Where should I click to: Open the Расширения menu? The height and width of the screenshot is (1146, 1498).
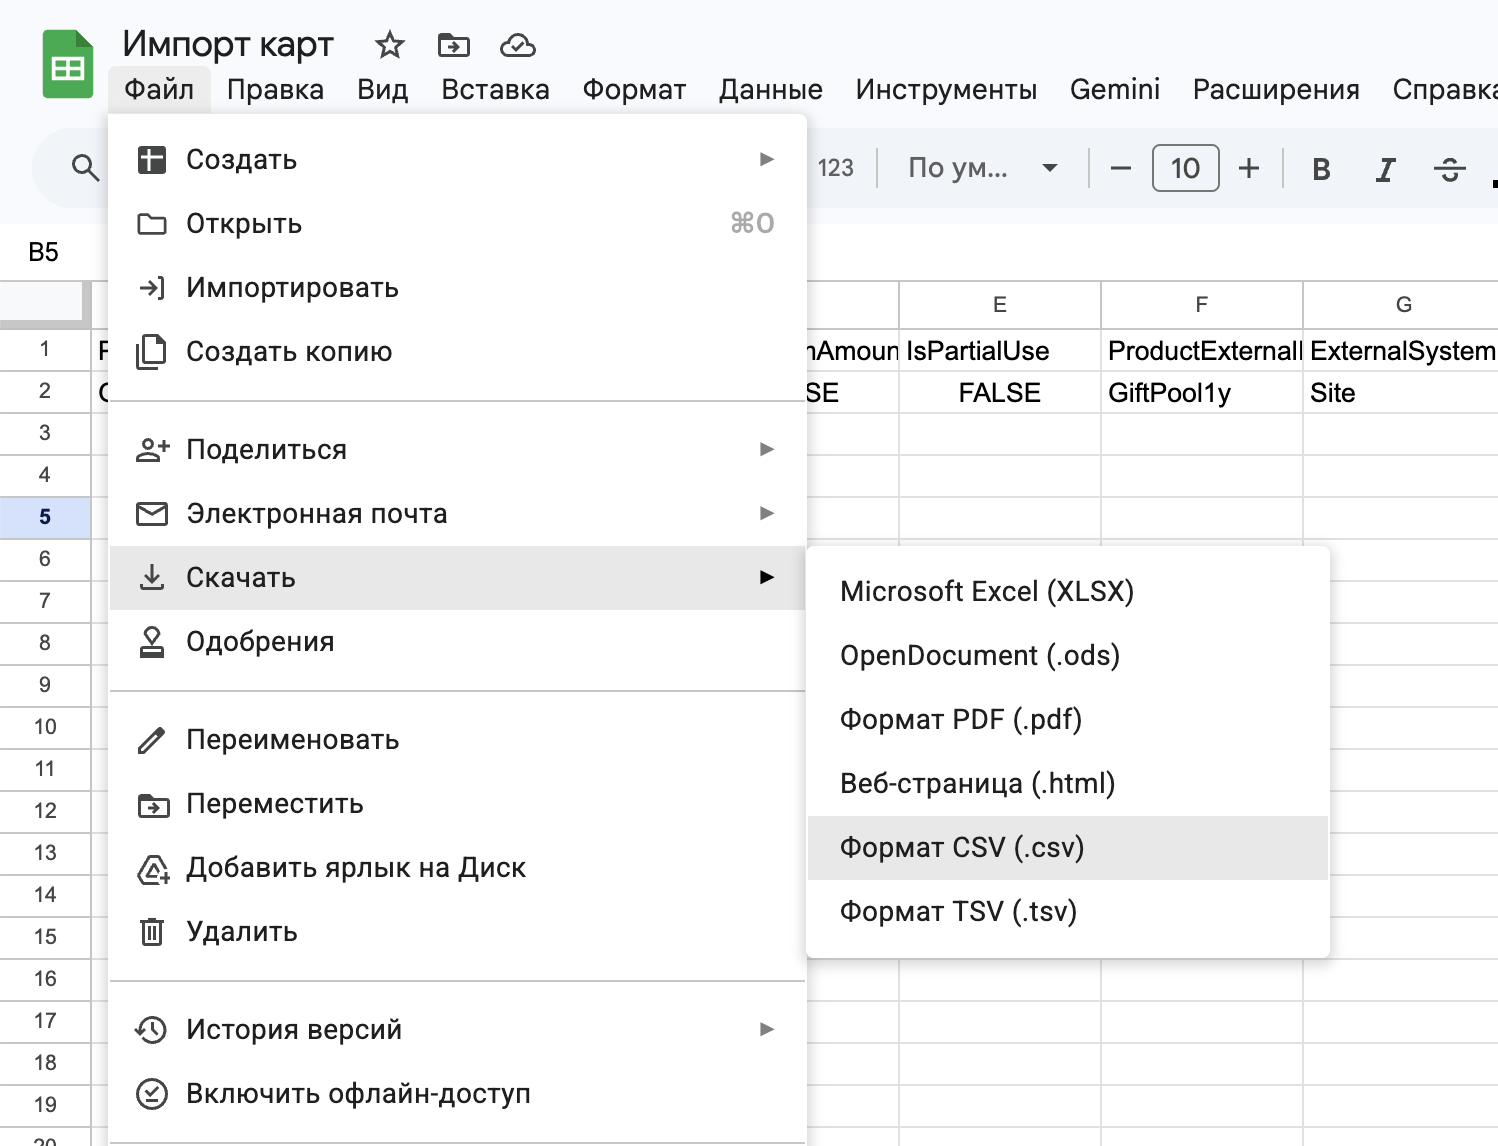pyautogui.click(x=1276, y=89)
